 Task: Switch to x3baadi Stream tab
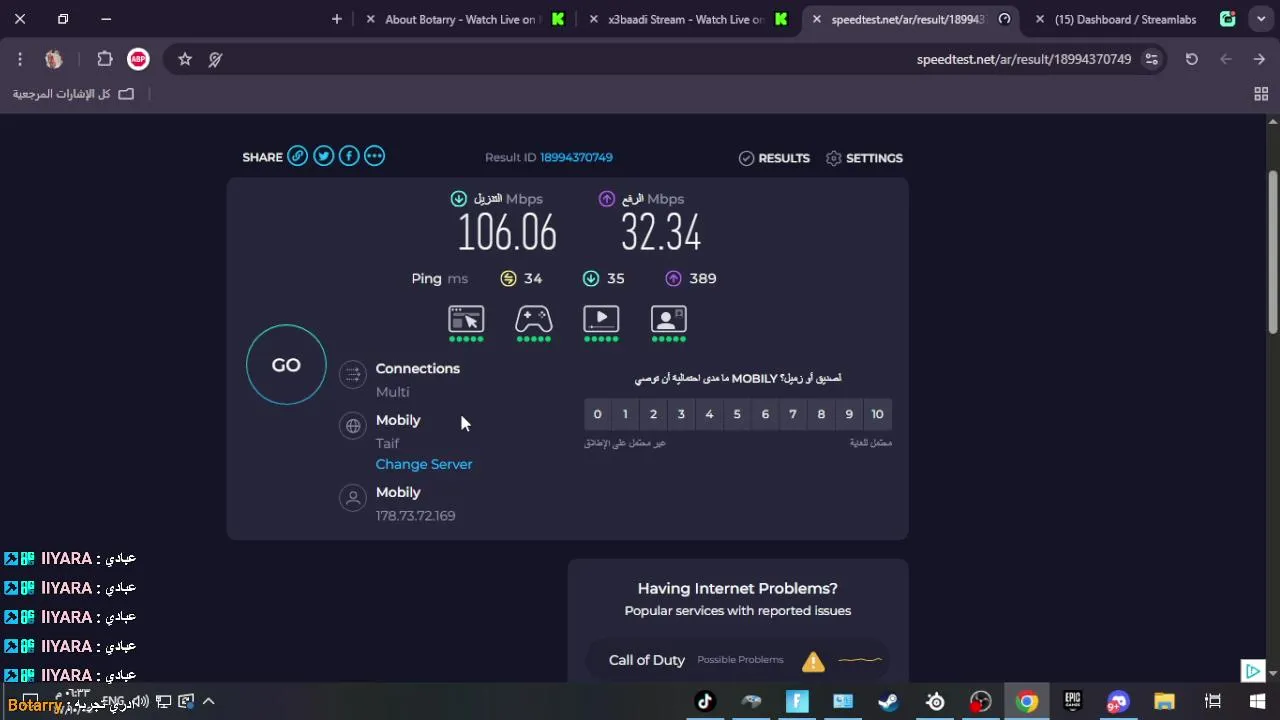click(688, 19)
